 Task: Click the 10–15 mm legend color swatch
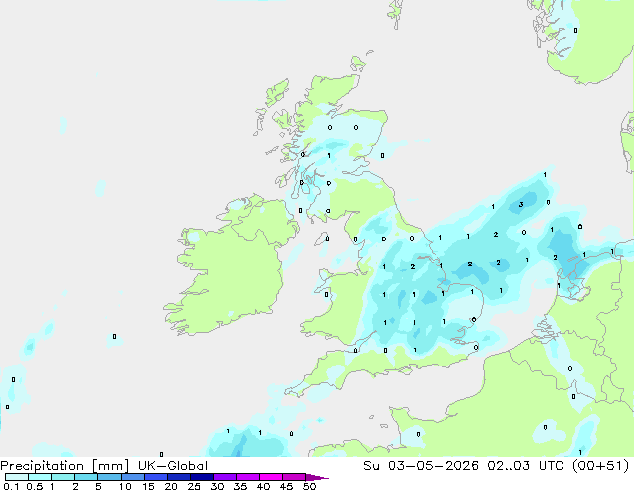pyautogui.click(x=133, y=477)
